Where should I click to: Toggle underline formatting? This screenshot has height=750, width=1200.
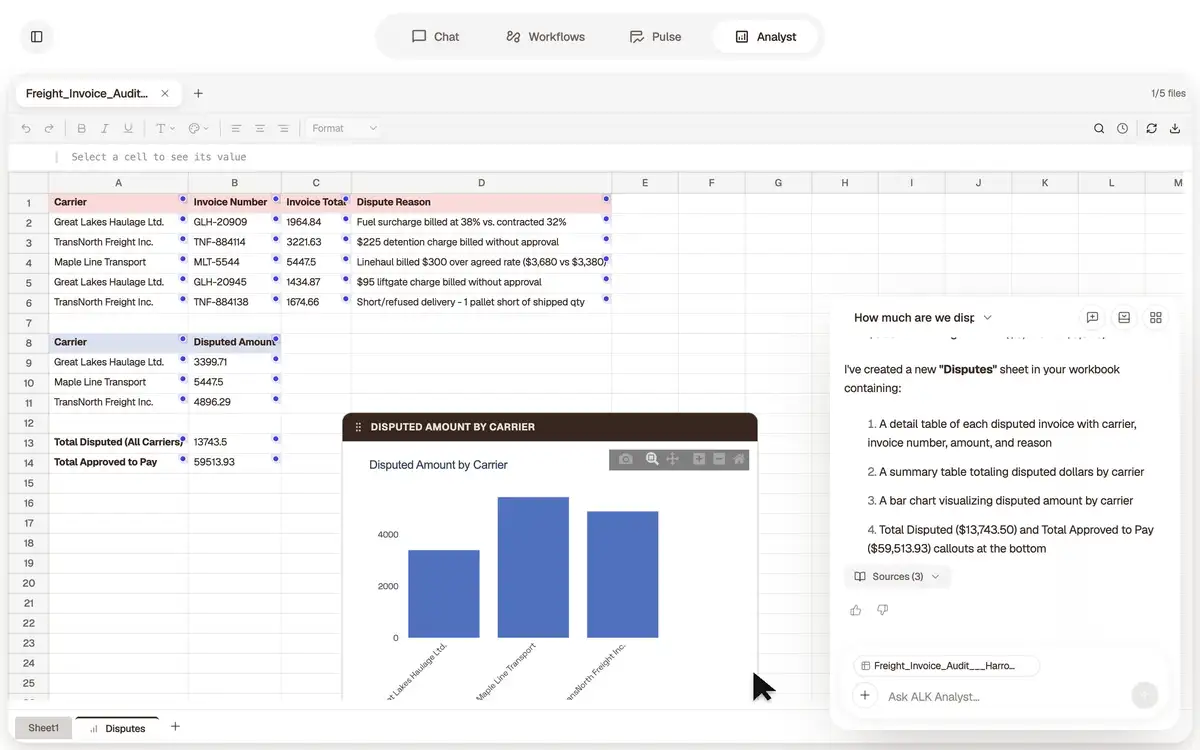[128, 129]
